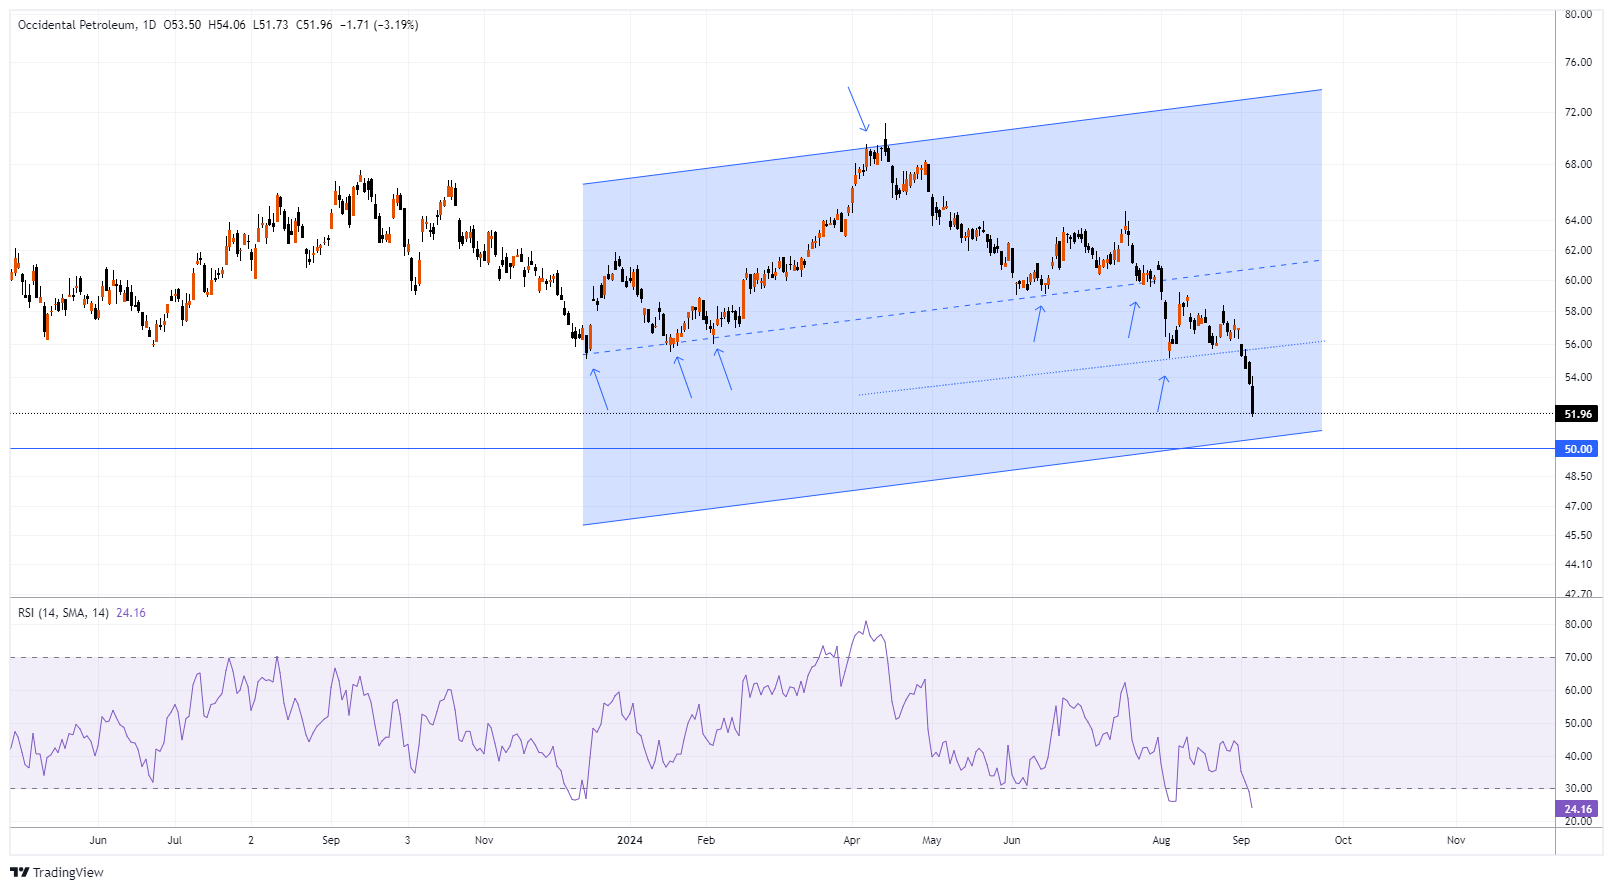The height and width of the screenshot is (890, 1613).
Task: Click the 40.00 RSI axis label
Action: point(1578,756)
